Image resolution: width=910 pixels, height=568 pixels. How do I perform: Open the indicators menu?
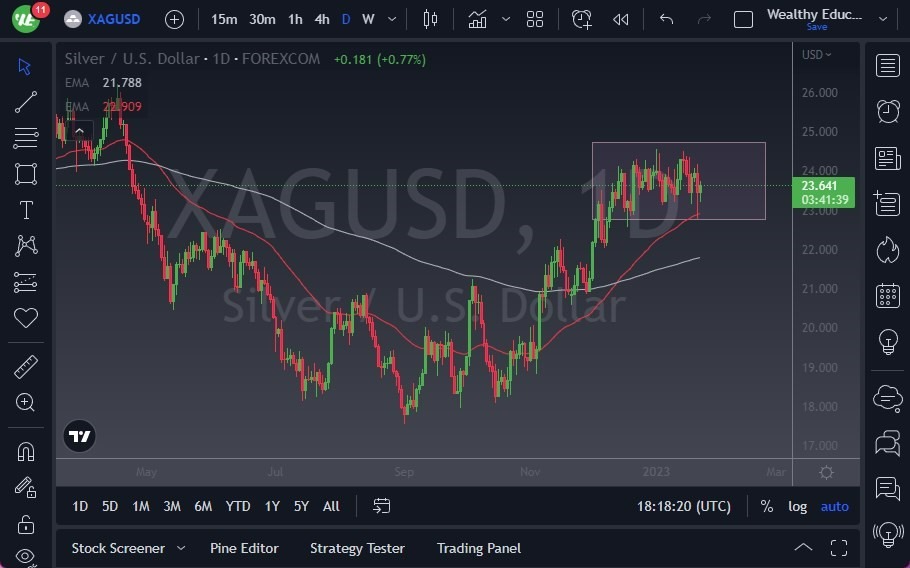477,19
